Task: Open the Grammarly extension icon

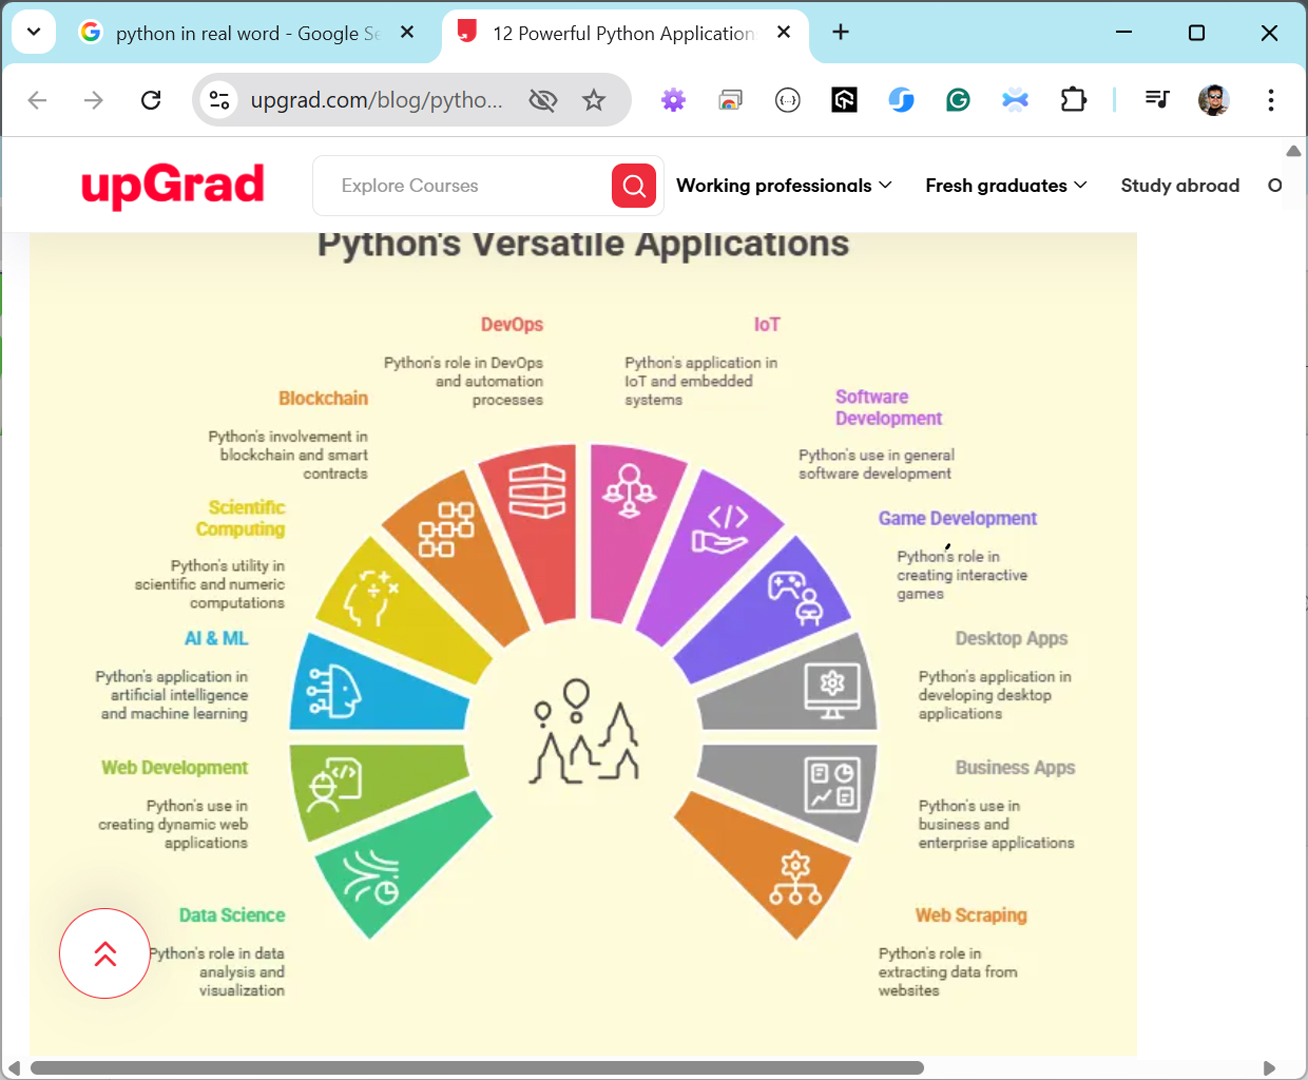Action: (958, 100)
